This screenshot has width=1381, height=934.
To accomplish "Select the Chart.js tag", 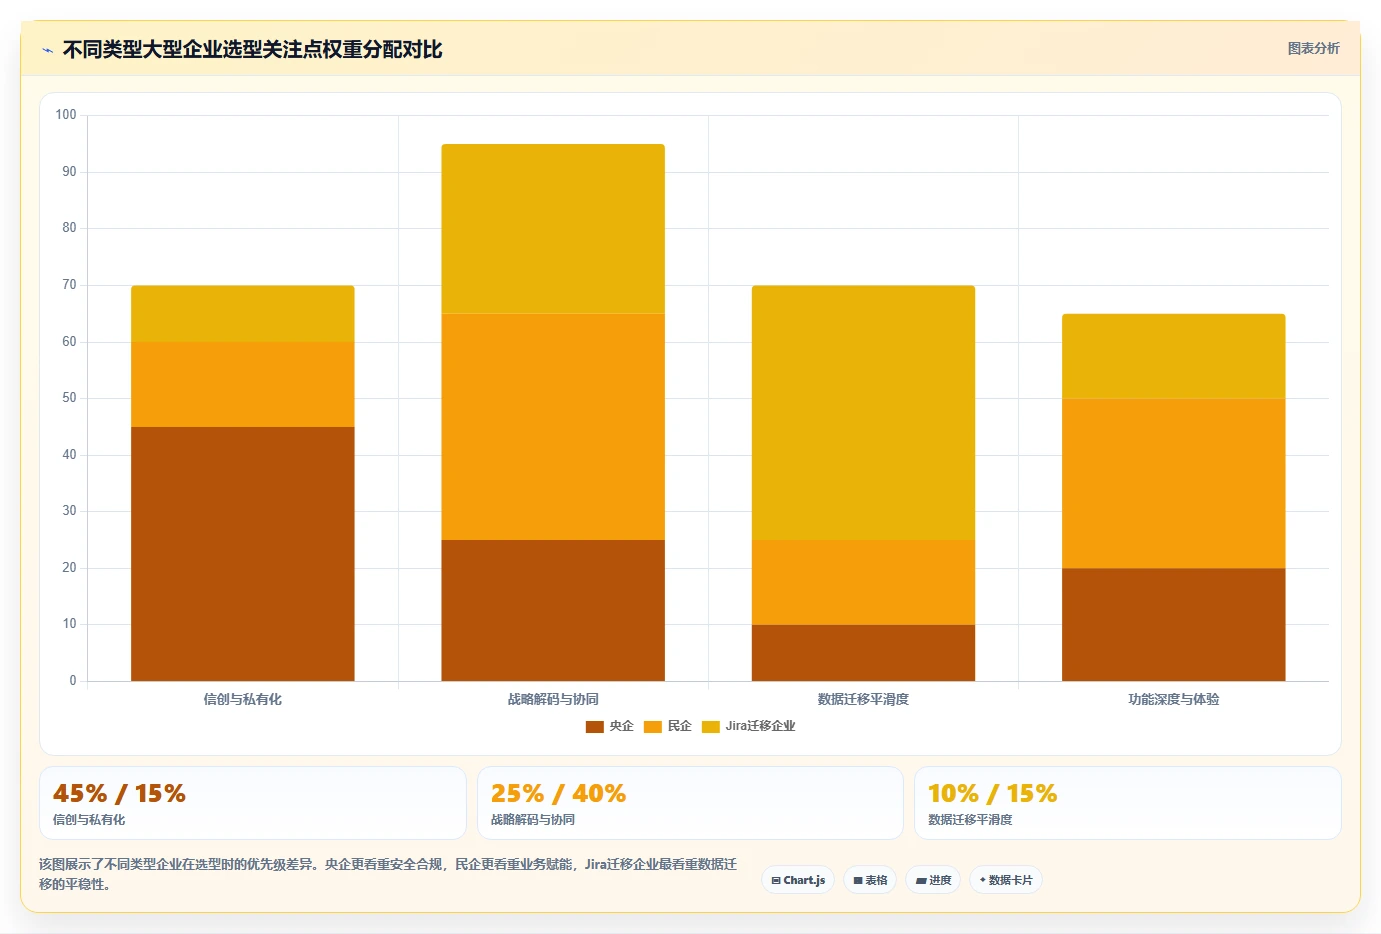I will [798, 880].
